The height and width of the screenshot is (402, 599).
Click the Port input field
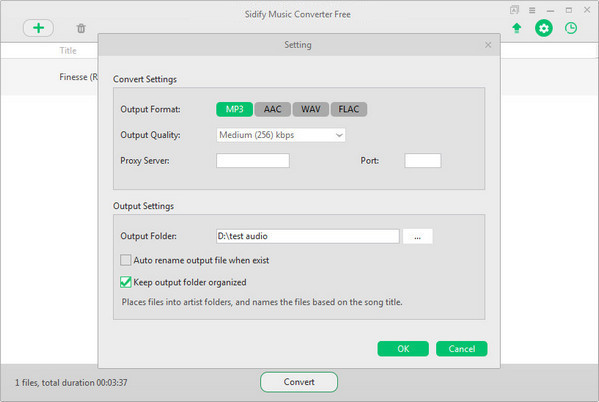pyautogui.click(x=423, y=160)
